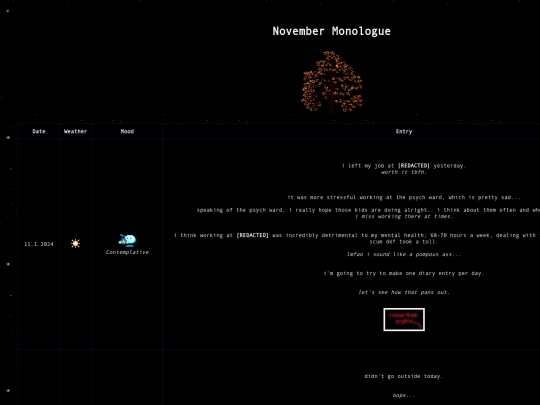Click the sunny weather icon for 11.1.2024
Viewport: 540px width, 405px height.
75,243
